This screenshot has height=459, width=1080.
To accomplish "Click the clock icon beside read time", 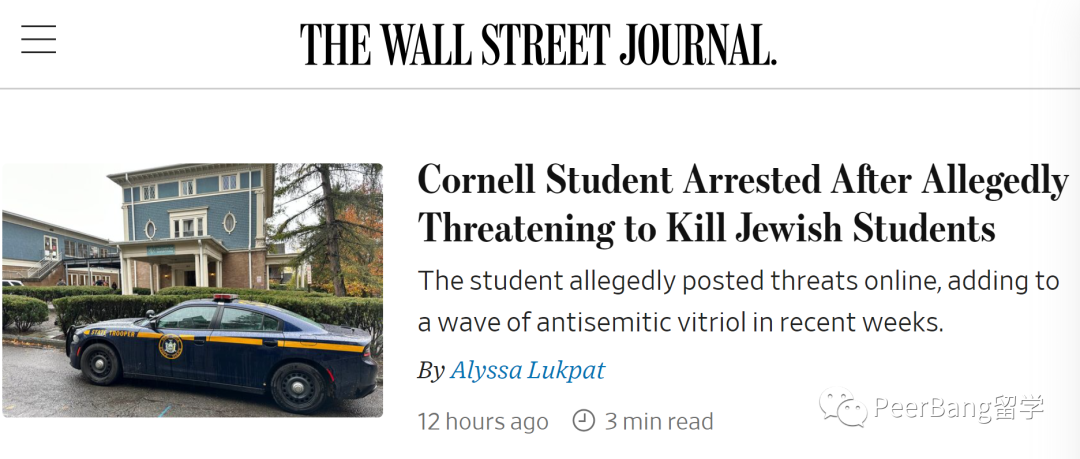I will pos(583,420).
